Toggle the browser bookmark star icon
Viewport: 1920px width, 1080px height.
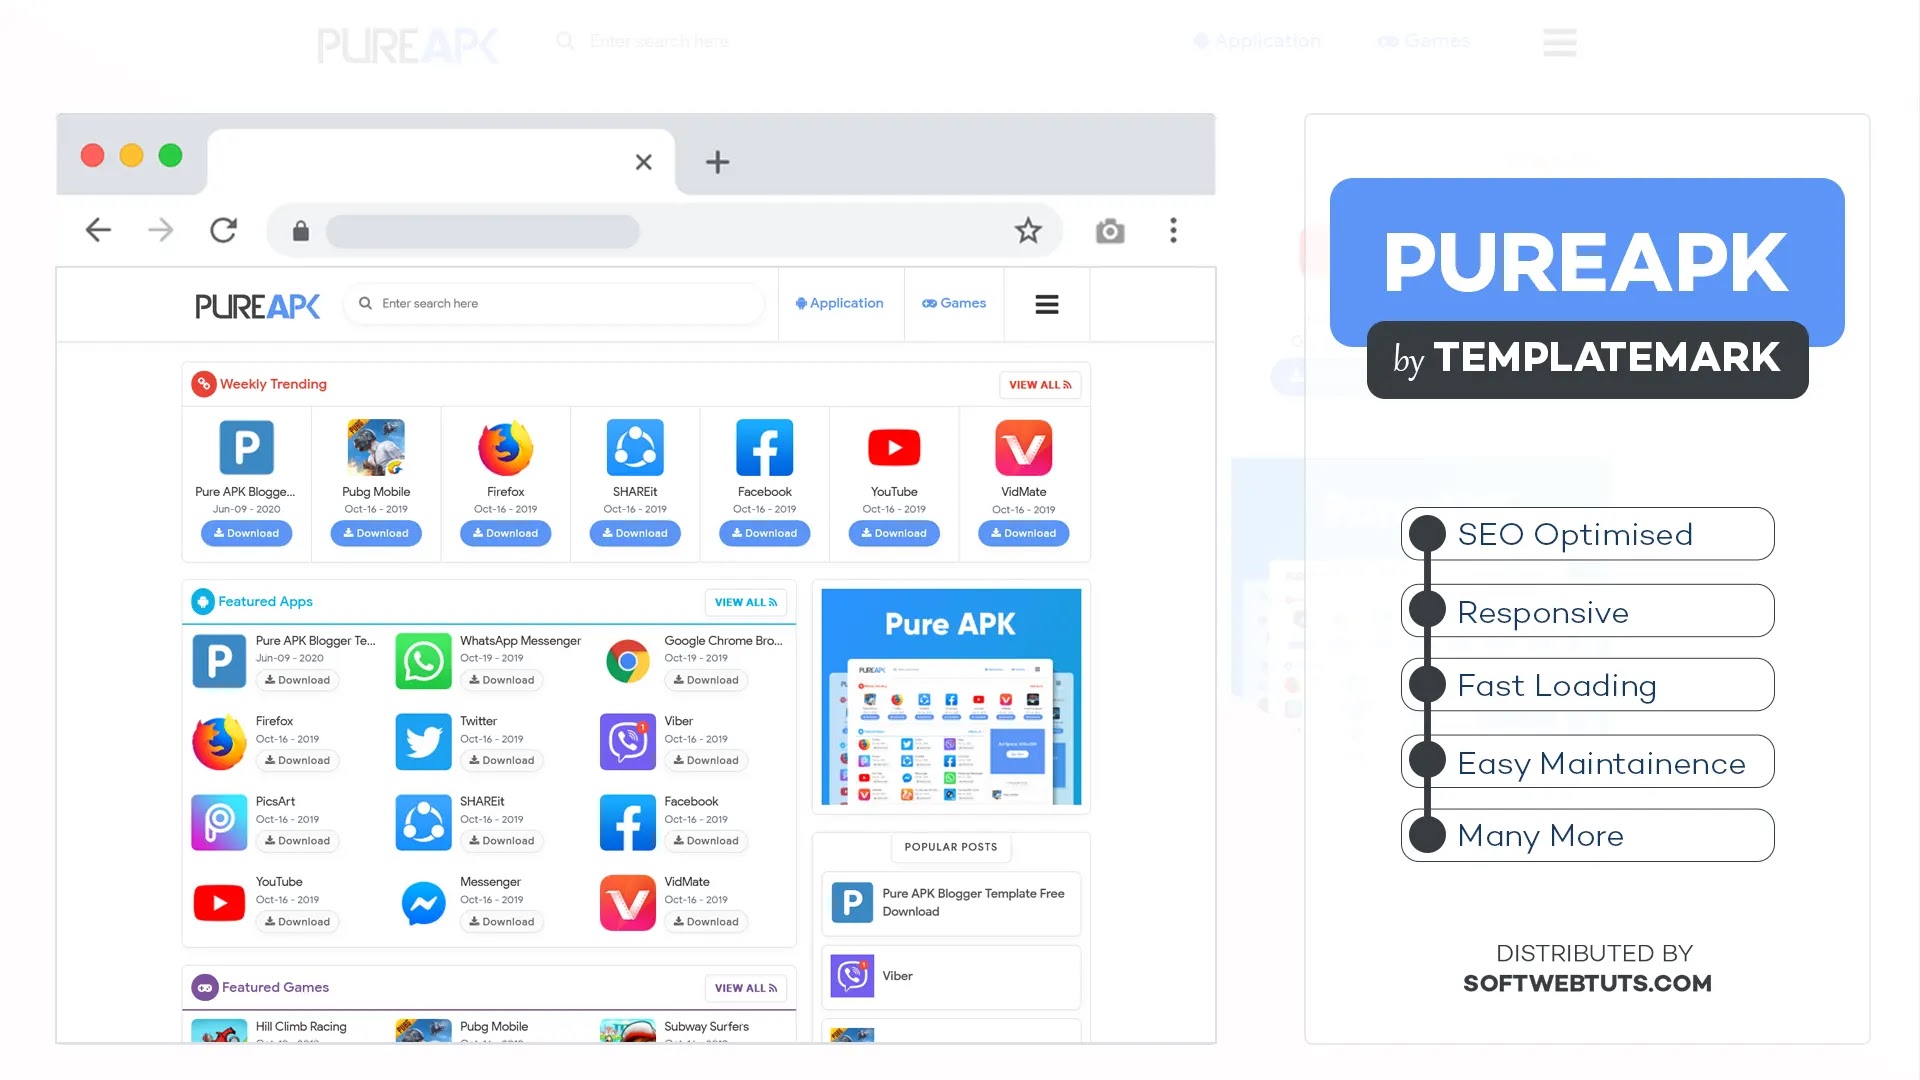(1027, 231)
